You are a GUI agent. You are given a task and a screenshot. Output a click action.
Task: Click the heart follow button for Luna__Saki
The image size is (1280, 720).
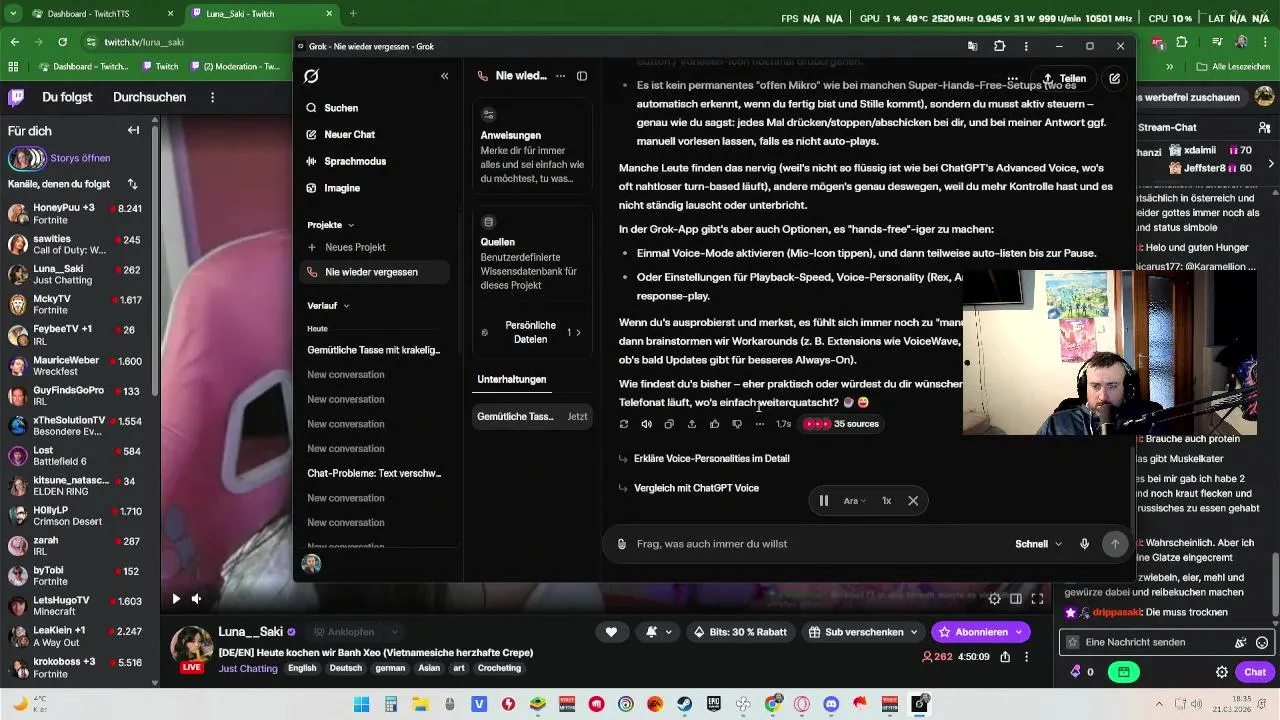click(x=611, y=632)
